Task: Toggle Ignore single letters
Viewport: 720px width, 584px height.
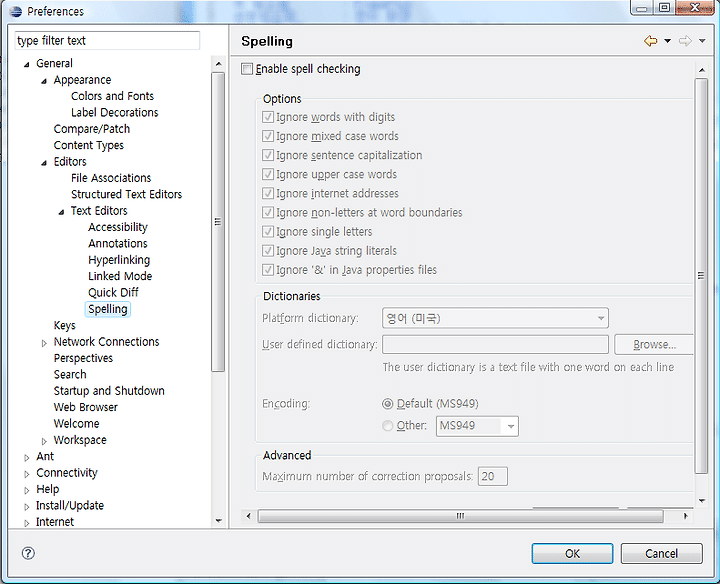Action: [x=268, y=232]
